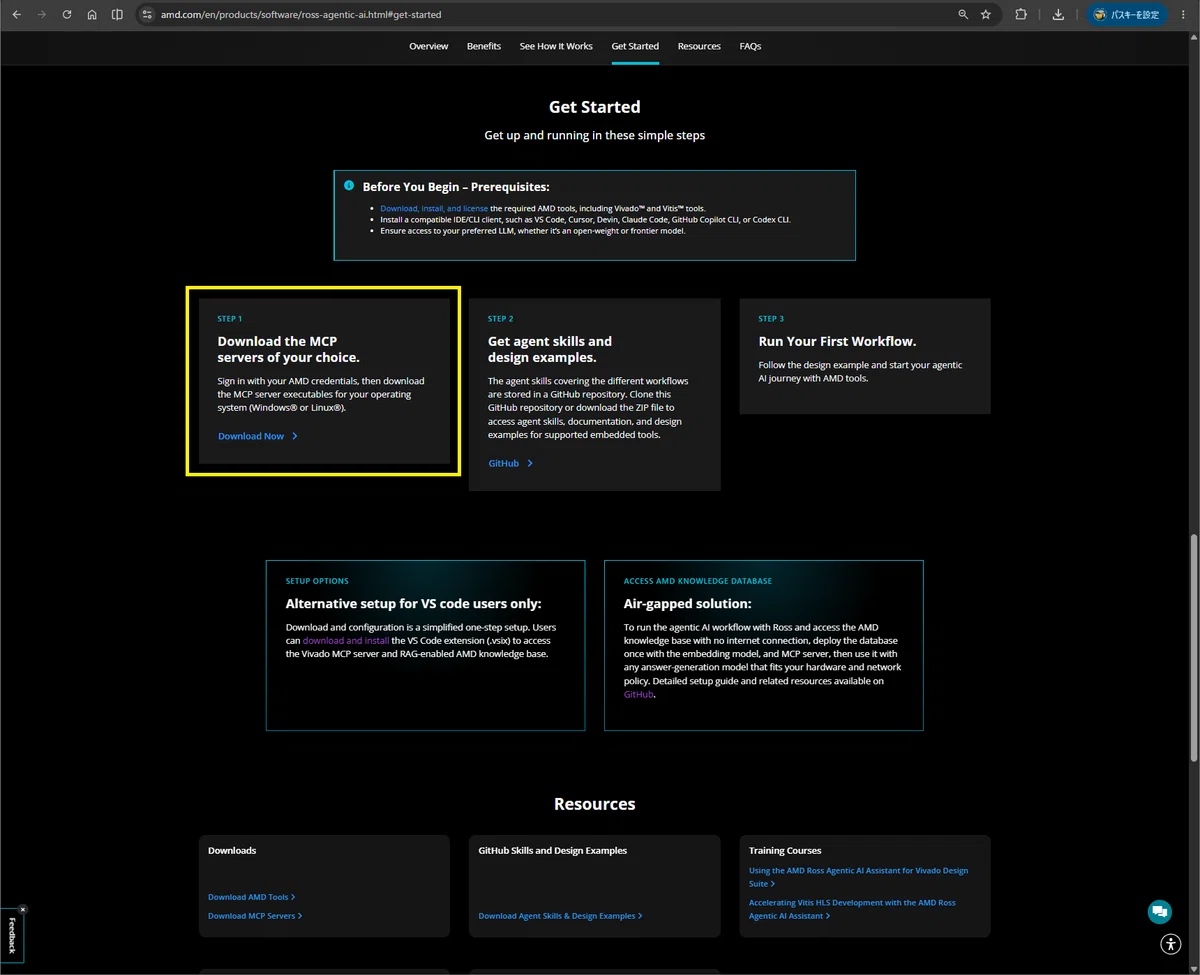Open the Vivado Design Suite training course link
The width and height of the screenshot is (1200, 975).
point(858,877)
